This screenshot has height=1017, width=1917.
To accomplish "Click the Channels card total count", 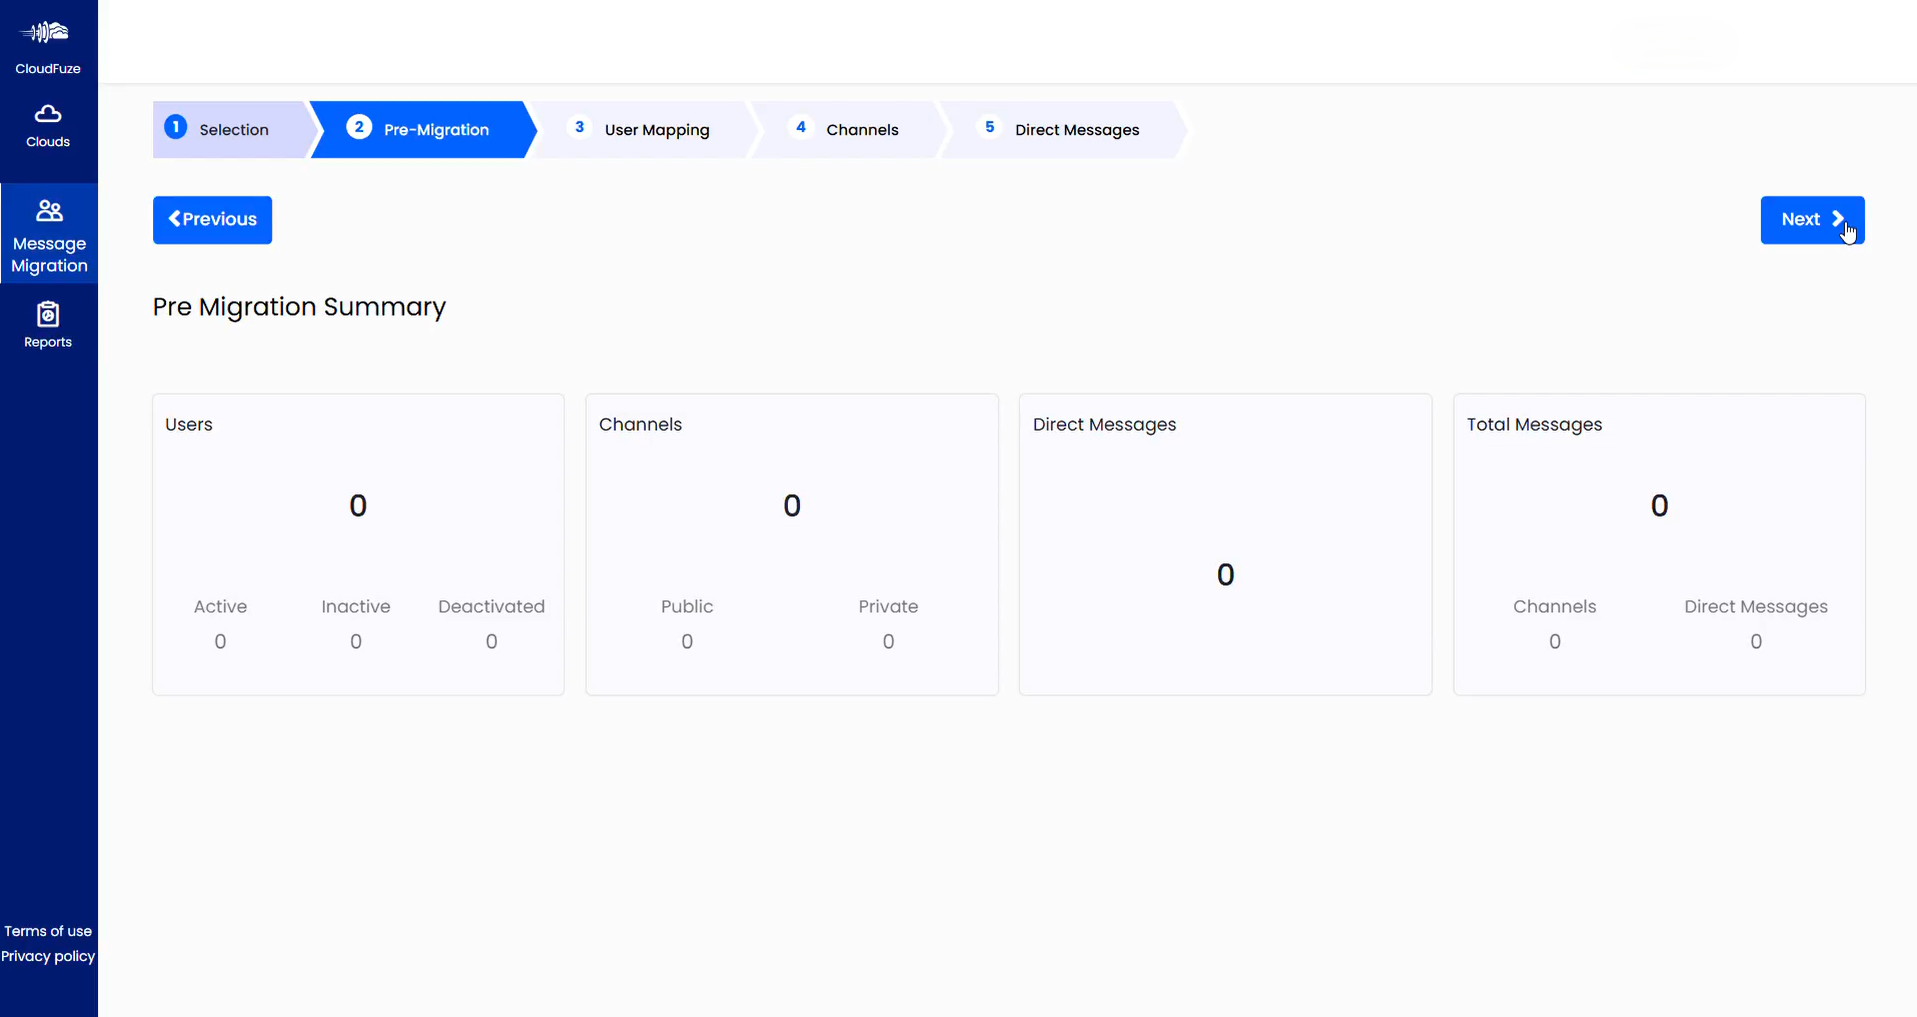I will [x=792, y=506].
